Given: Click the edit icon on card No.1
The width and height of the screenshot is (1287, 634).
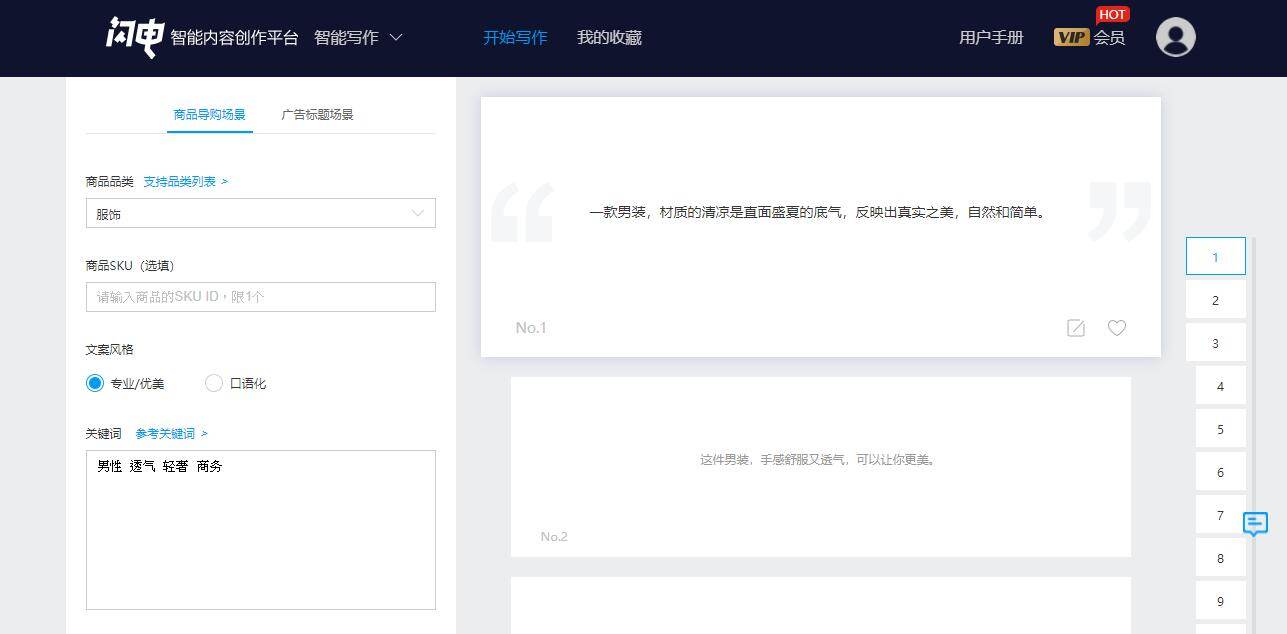Looking at the screenshot, I should [x=1076, y=328].
